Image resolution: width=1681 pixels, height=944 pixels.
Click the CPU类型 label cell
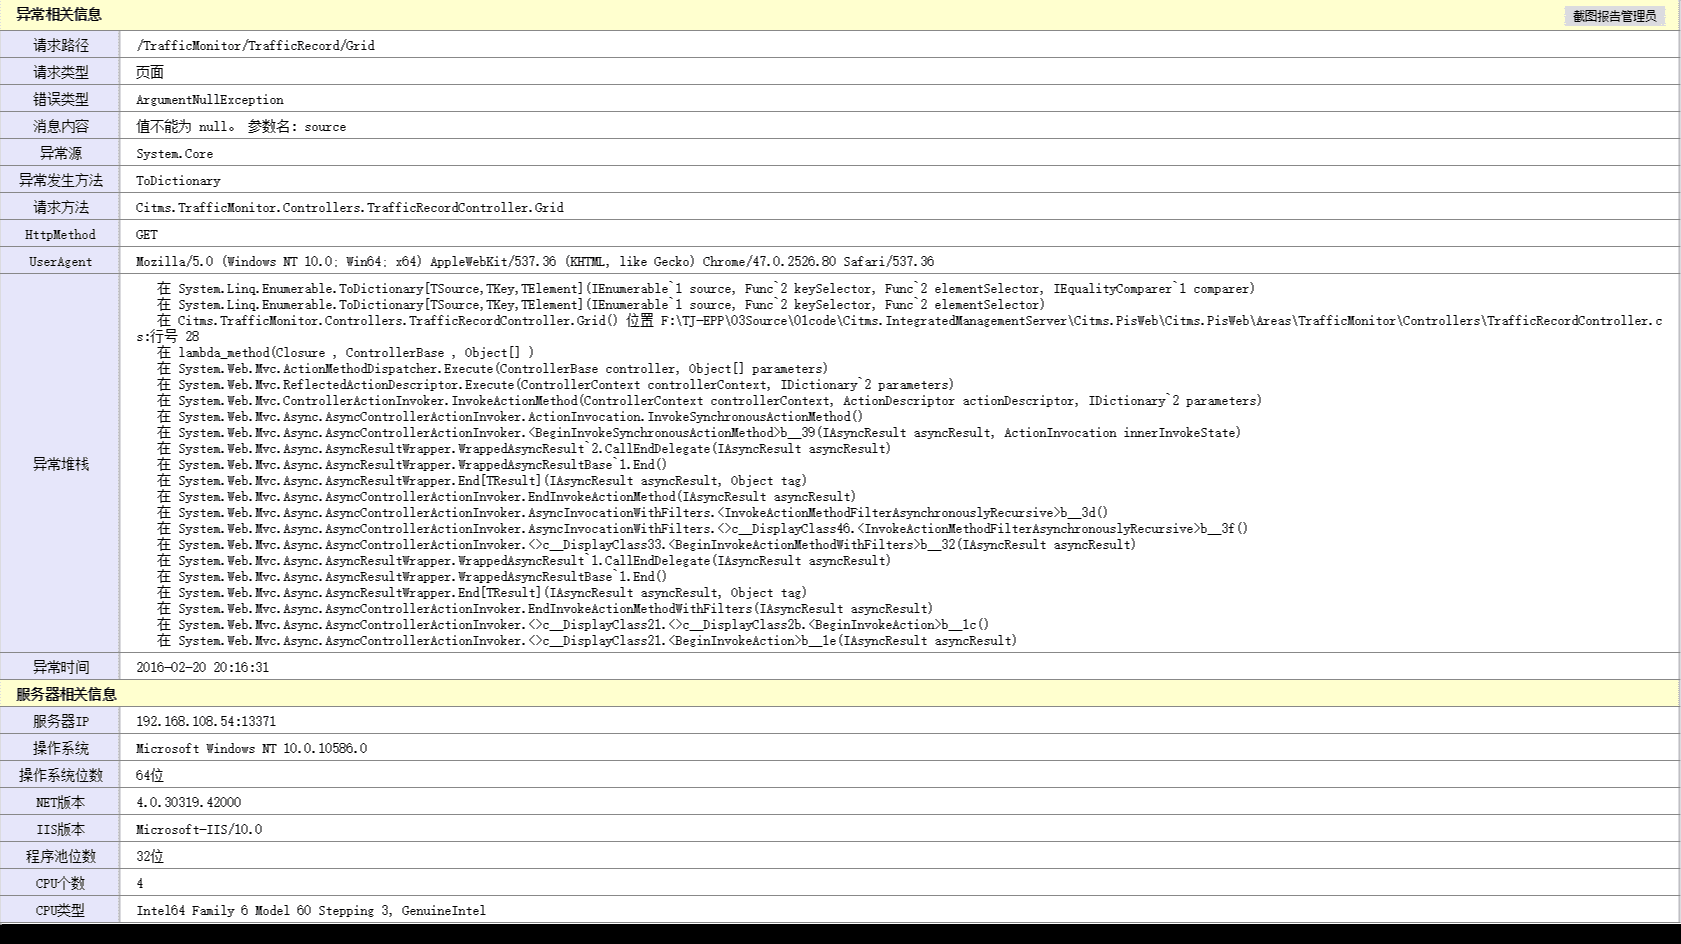click(60, 910)
